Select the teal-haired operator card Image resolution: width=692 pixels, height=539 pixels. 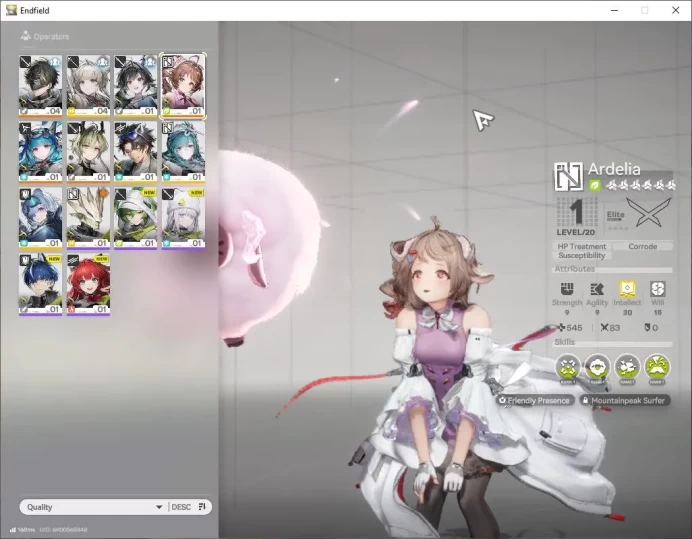click(x=183, y=152)
